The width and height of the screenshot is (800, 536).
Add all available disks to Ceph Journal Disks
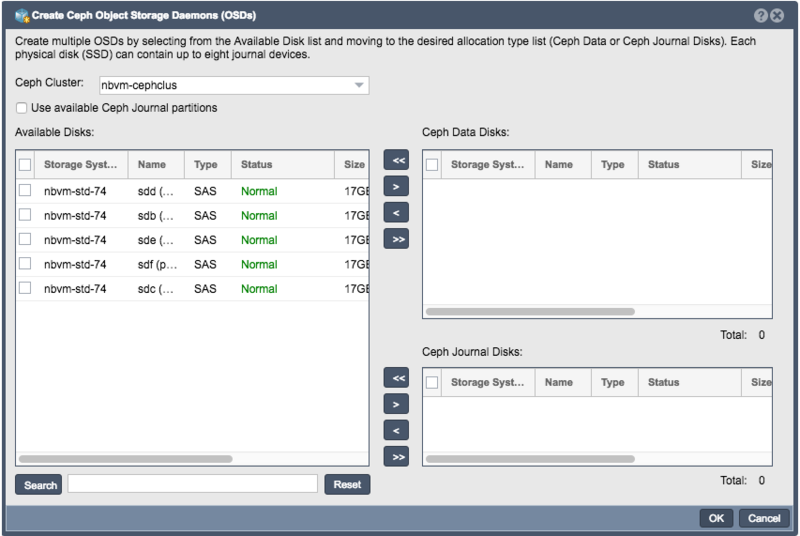pos(396,457)
